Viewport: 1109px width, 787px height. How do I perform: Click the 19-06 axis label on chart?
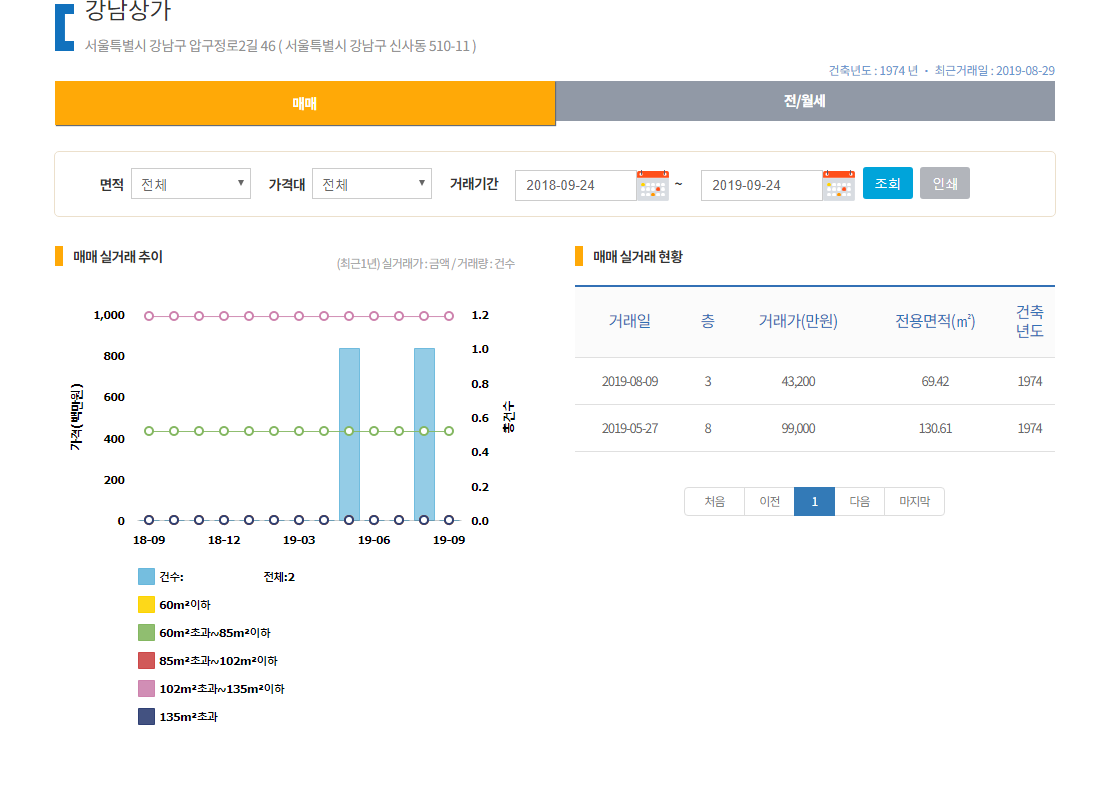[373, 540]
